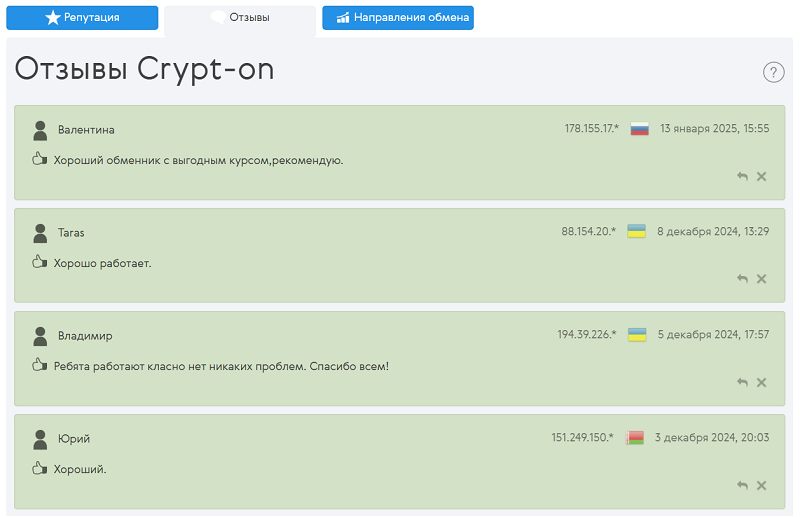This screenshot has width=800, height=517.
Task: Click the IP address 194.39.226.*
Action: click(x=587, y=335)
